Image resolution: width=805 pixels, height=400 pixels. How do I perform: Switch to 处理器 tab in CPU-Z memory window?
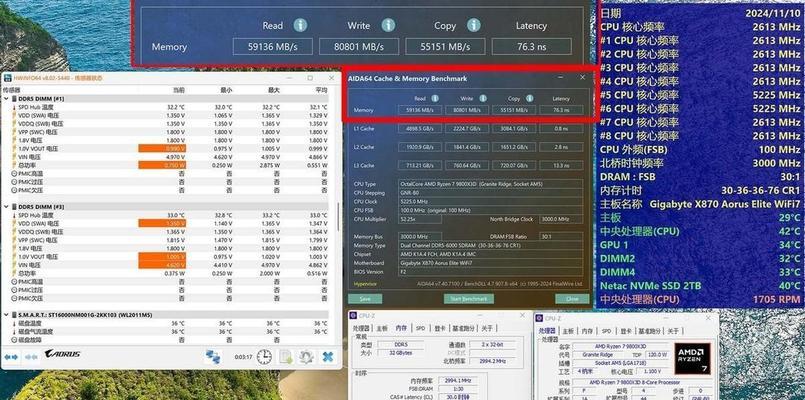361,328
